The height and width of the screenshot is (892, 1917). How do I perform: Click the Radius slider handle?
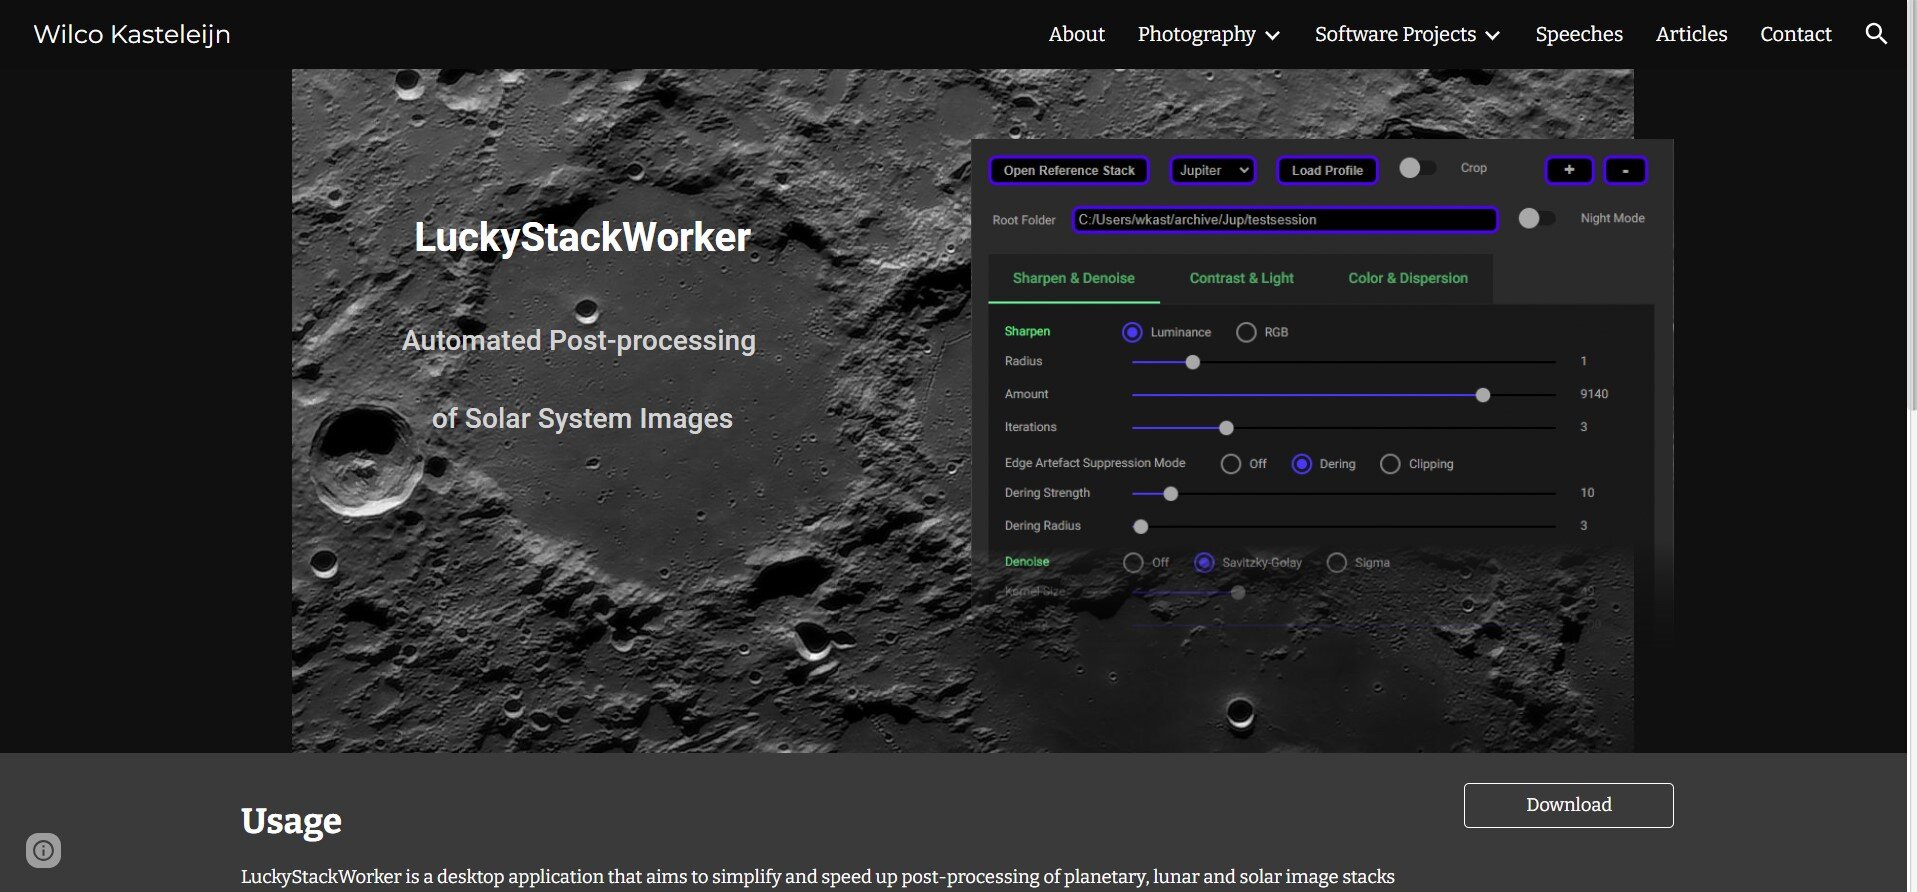tap(1192, 362)
